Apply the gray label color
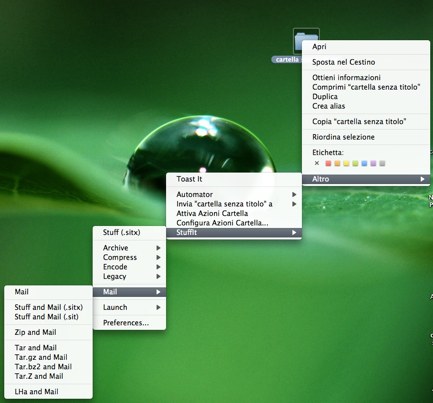The height and width of the screenshot is (403, 433). coord(382,163)
